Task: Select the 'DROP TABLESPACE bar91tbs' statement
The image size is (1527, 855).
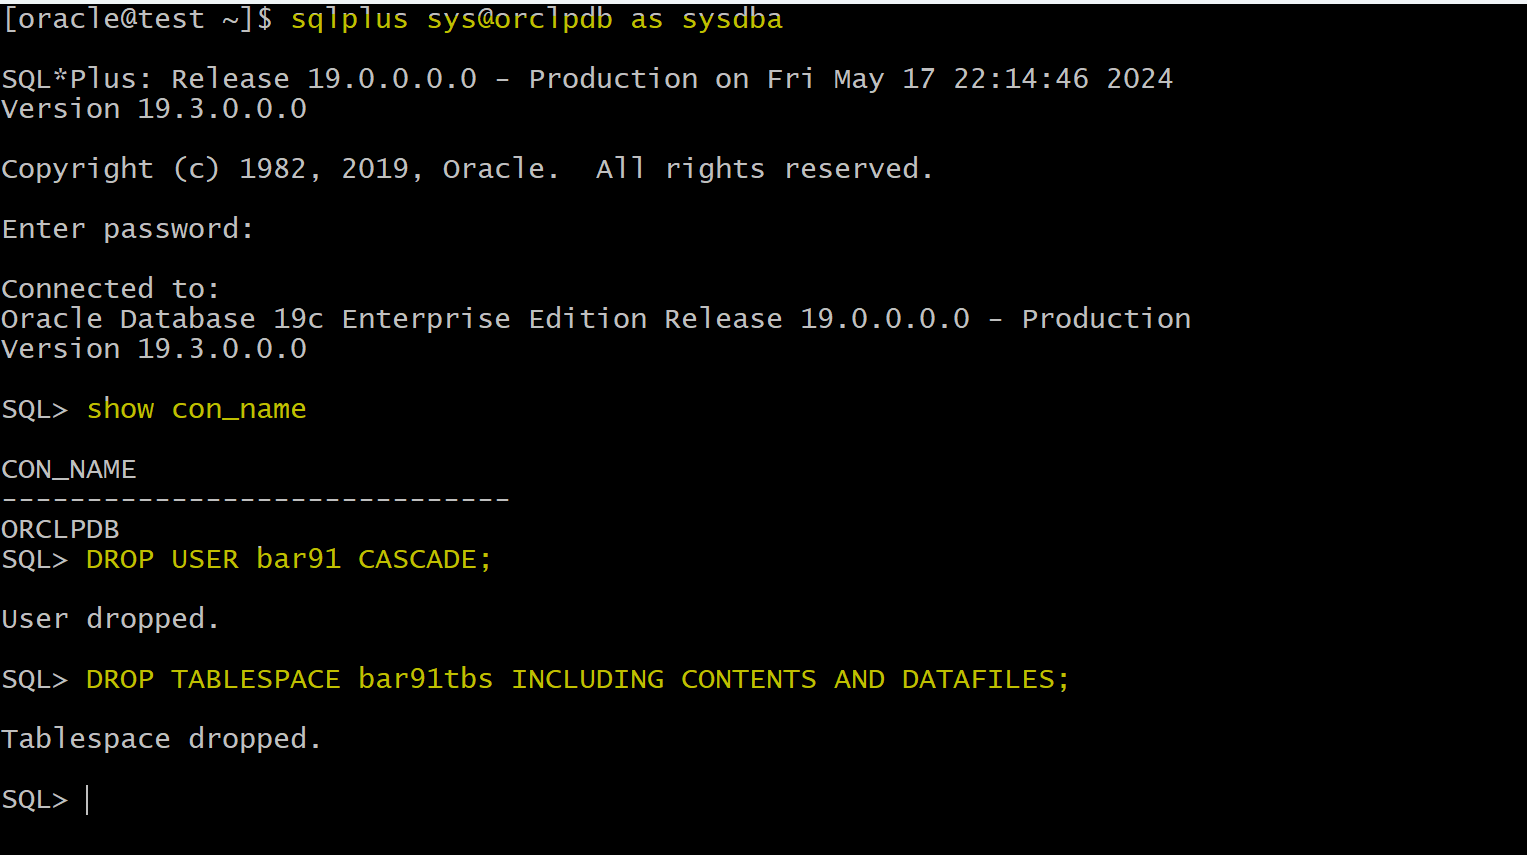Action: [x=578, y=679]
